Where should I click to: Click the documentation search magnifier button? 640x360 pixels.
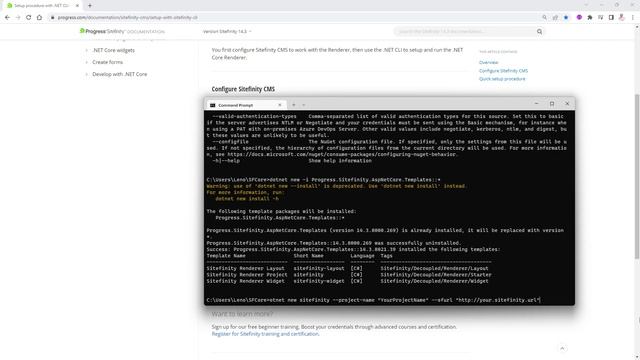[x=539, y=31]
